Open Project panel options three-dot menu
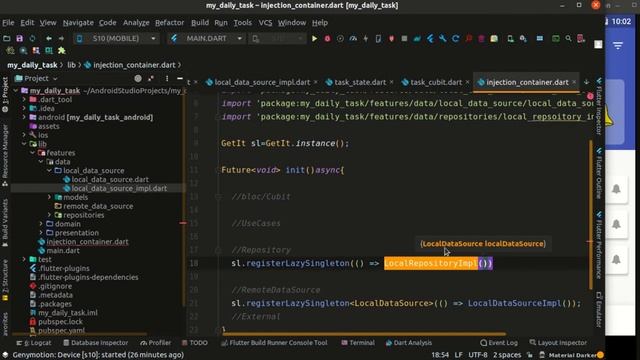This screenshot has height=360, width=640. click(x=167, y=78)
